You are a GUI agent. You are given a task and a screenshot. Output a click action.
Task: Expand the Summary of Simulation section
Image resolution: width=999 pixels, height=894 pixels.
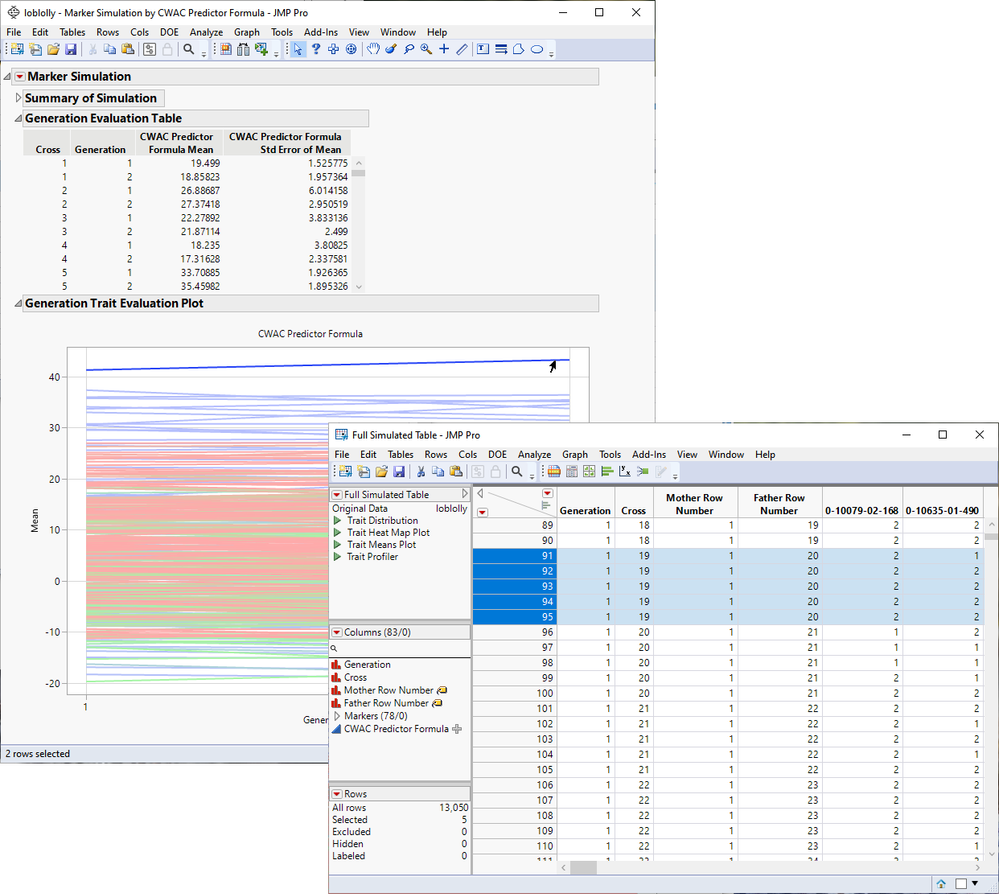[18, 98]
